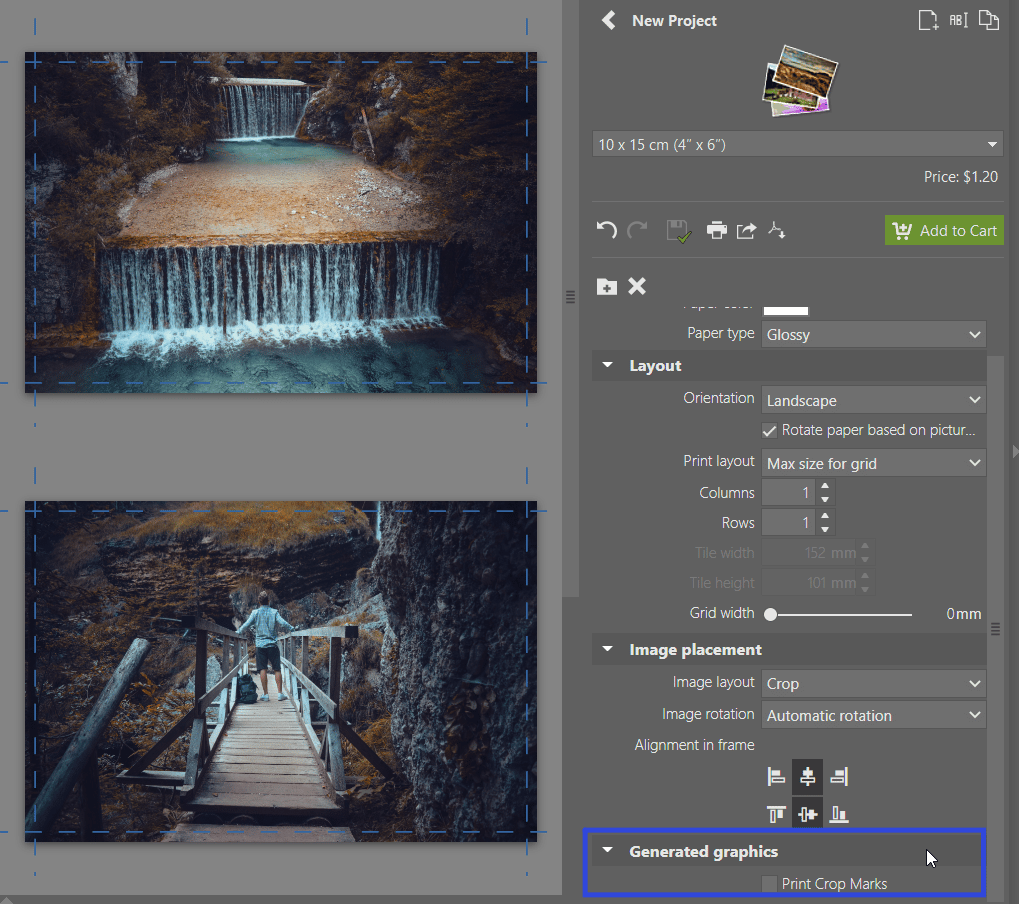Increase the Rows value with up arrow
Image resolution: width=1019 pixels, height=904 pixels.
pyautogui.click(x=825, y=516)
